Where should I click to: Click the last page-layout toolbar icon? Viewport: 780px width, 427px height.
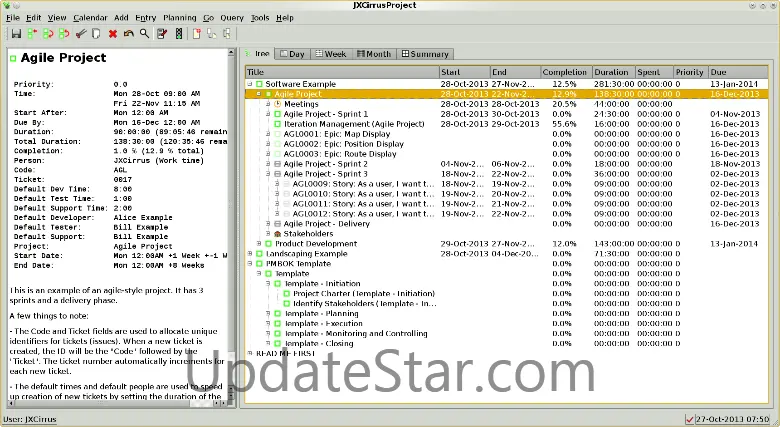[x=227, y=34]
